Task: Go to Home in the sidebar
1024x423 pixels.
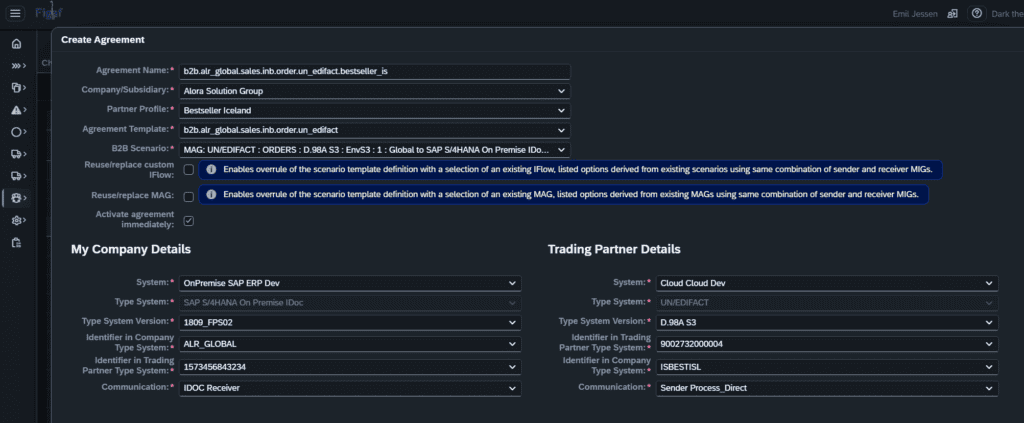Action: coord(16,44)
